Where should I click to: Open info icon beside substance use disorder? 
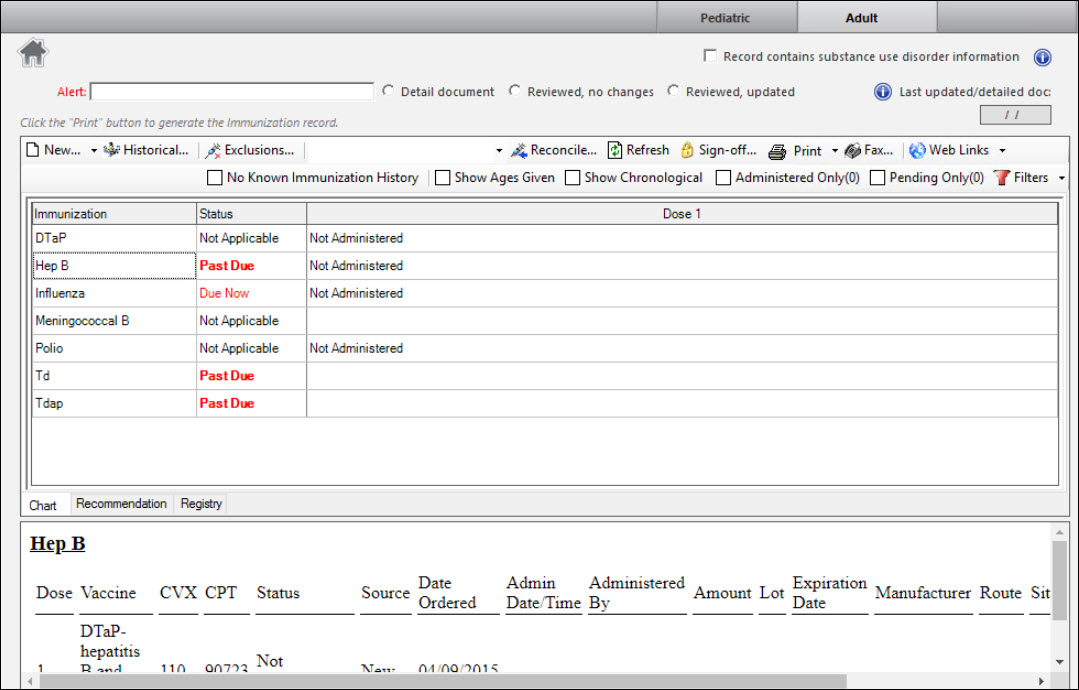(x=1042, y=58)
